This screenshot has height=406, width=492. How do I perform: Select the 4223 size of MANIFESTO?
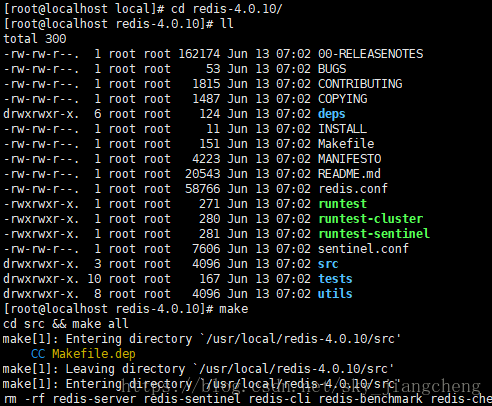206,159
